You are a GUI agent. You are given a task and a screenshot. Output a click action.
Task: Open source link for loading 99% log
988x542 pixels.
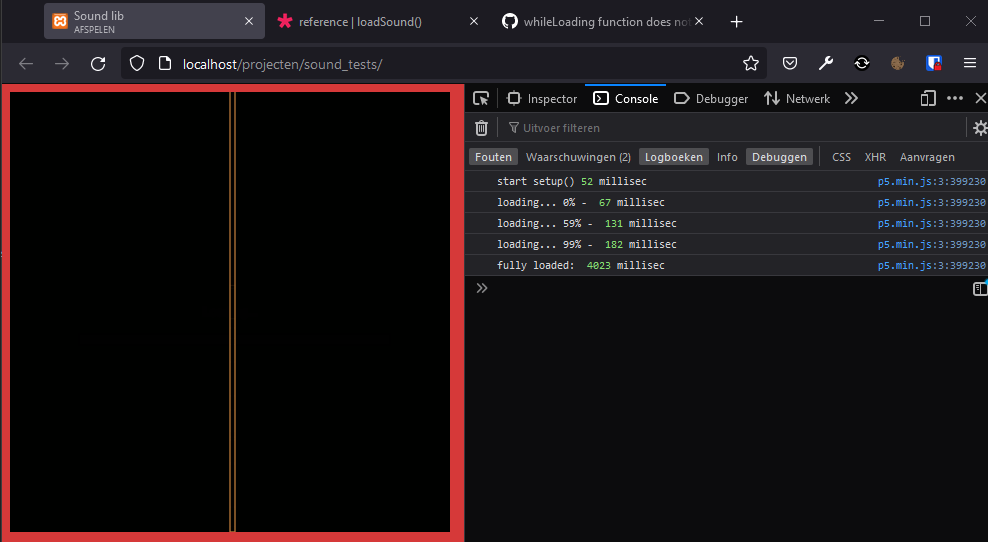(x=931, y=245)
